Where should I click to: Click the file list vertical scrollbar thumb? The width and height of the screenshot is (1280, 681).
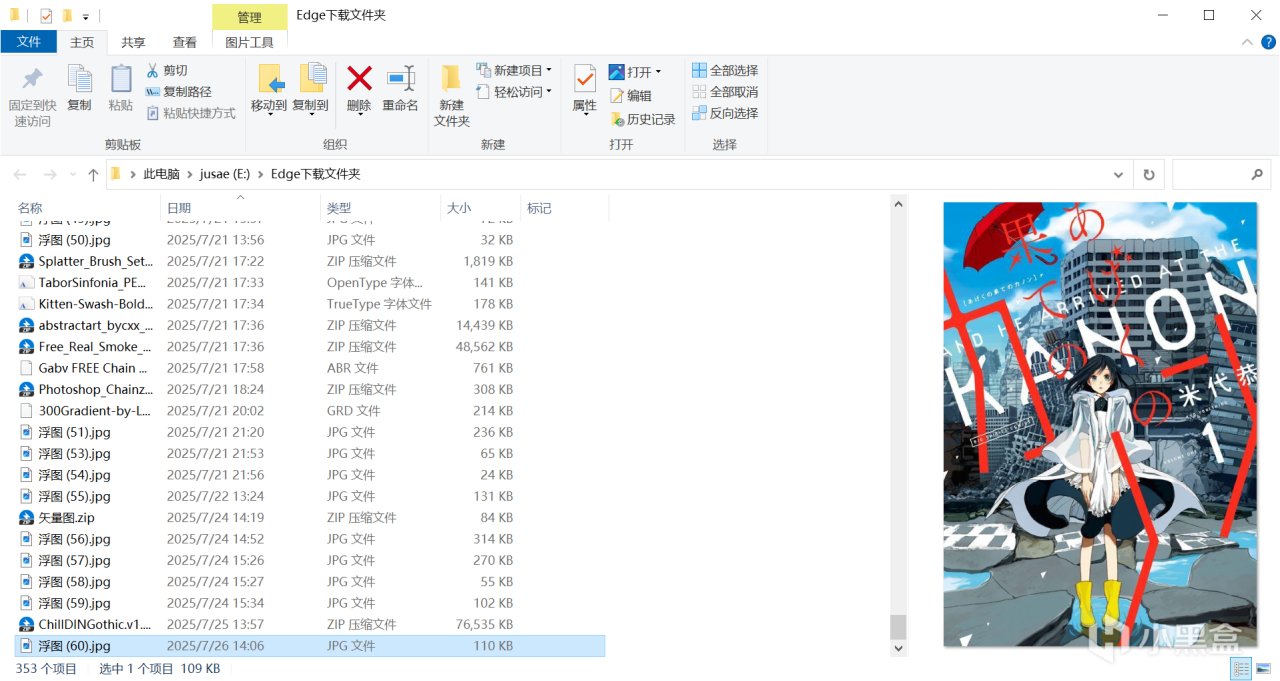pyautogui.click(x=898, y=627)
